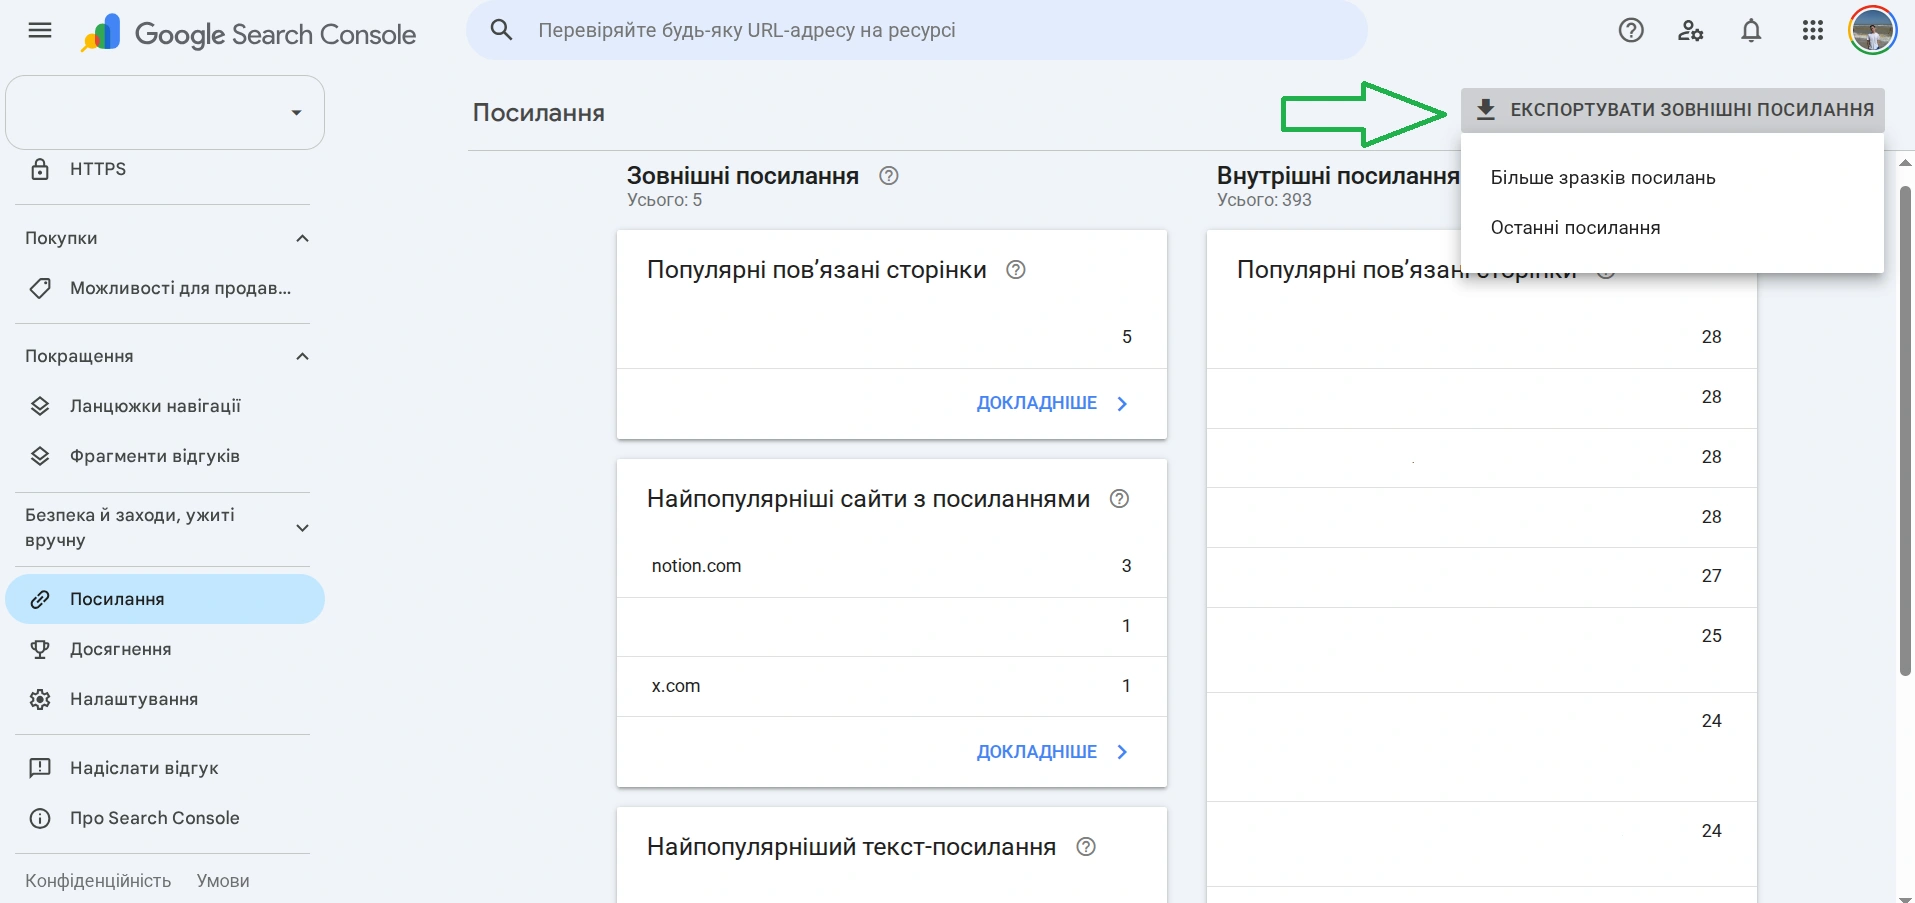
Task: Click the page vertical scrollbar thumb
Action: [1906, 430]
